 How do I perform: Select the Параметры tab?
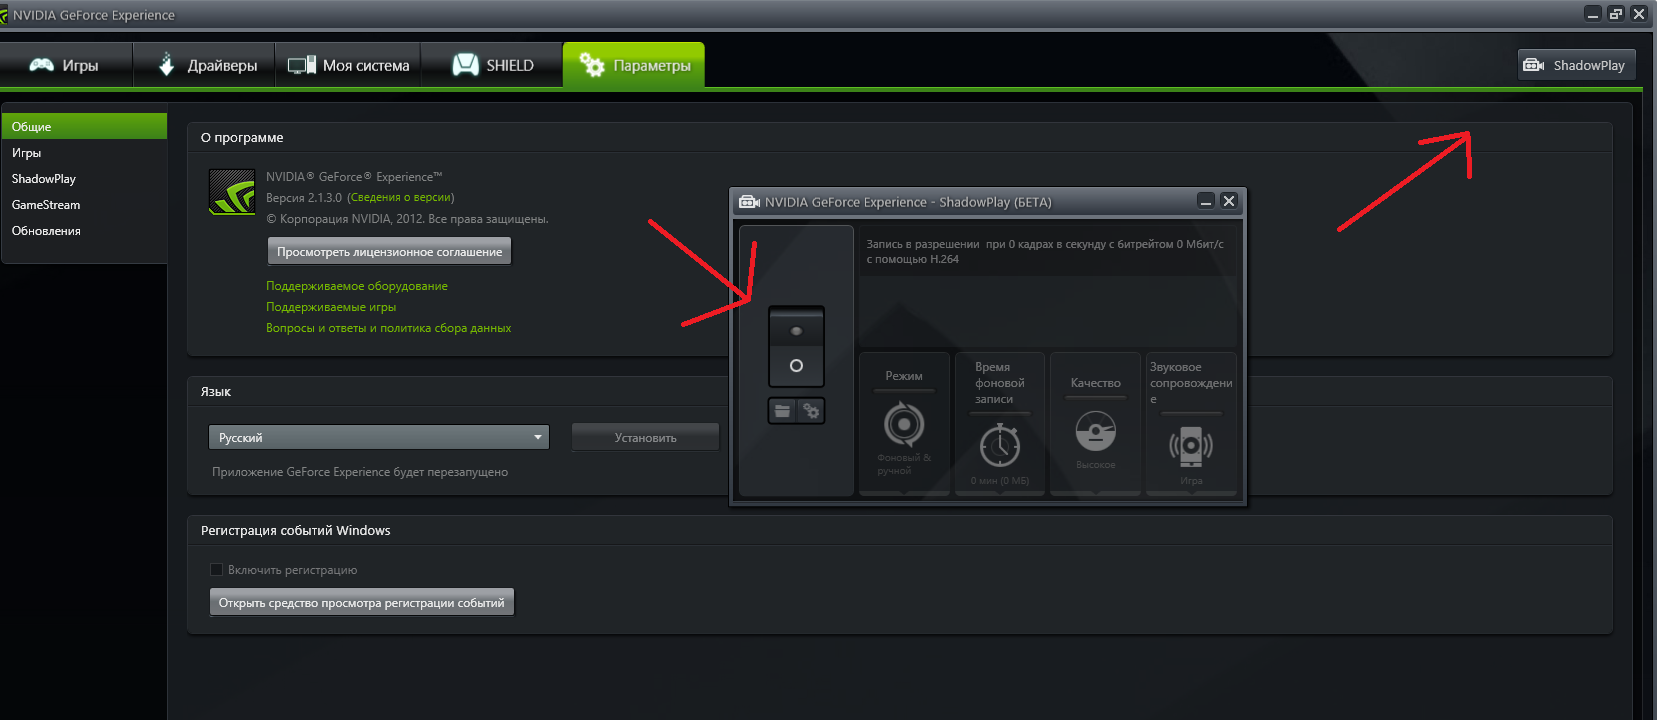pyautogui.click(x=634, y=65)
